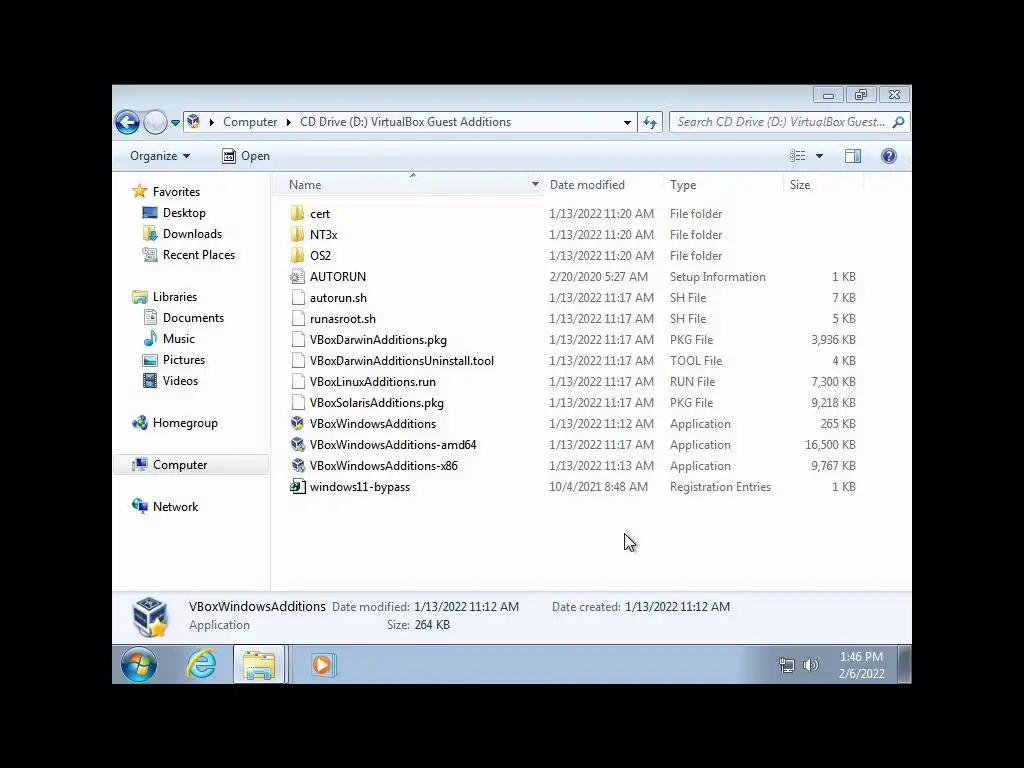This screenshot has width=1024, height=768.
Task: Click Windows Explorer taskbar button
Action: pyautogui.click(x=259, y=665)
